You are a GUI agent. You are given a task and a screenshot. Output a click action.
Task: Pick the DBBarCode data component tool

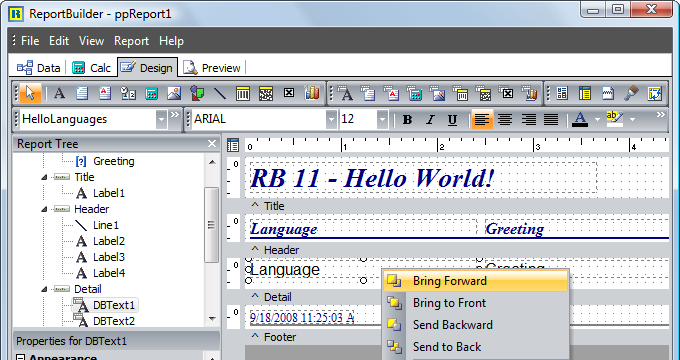coord(461,93)
